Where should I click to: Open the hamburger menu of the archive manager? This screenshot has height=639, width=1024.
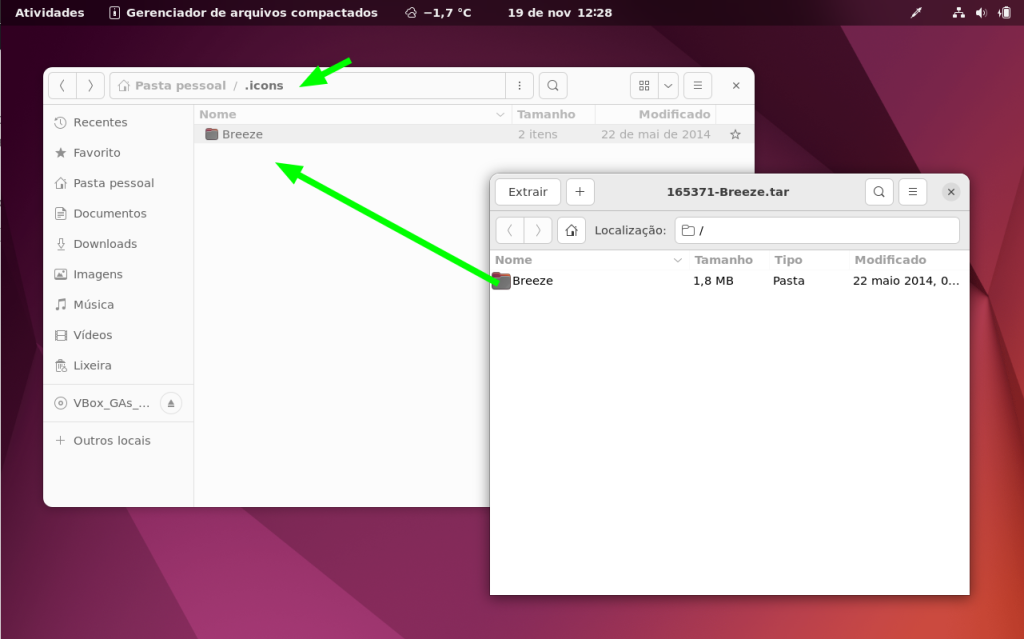[912, 191]
